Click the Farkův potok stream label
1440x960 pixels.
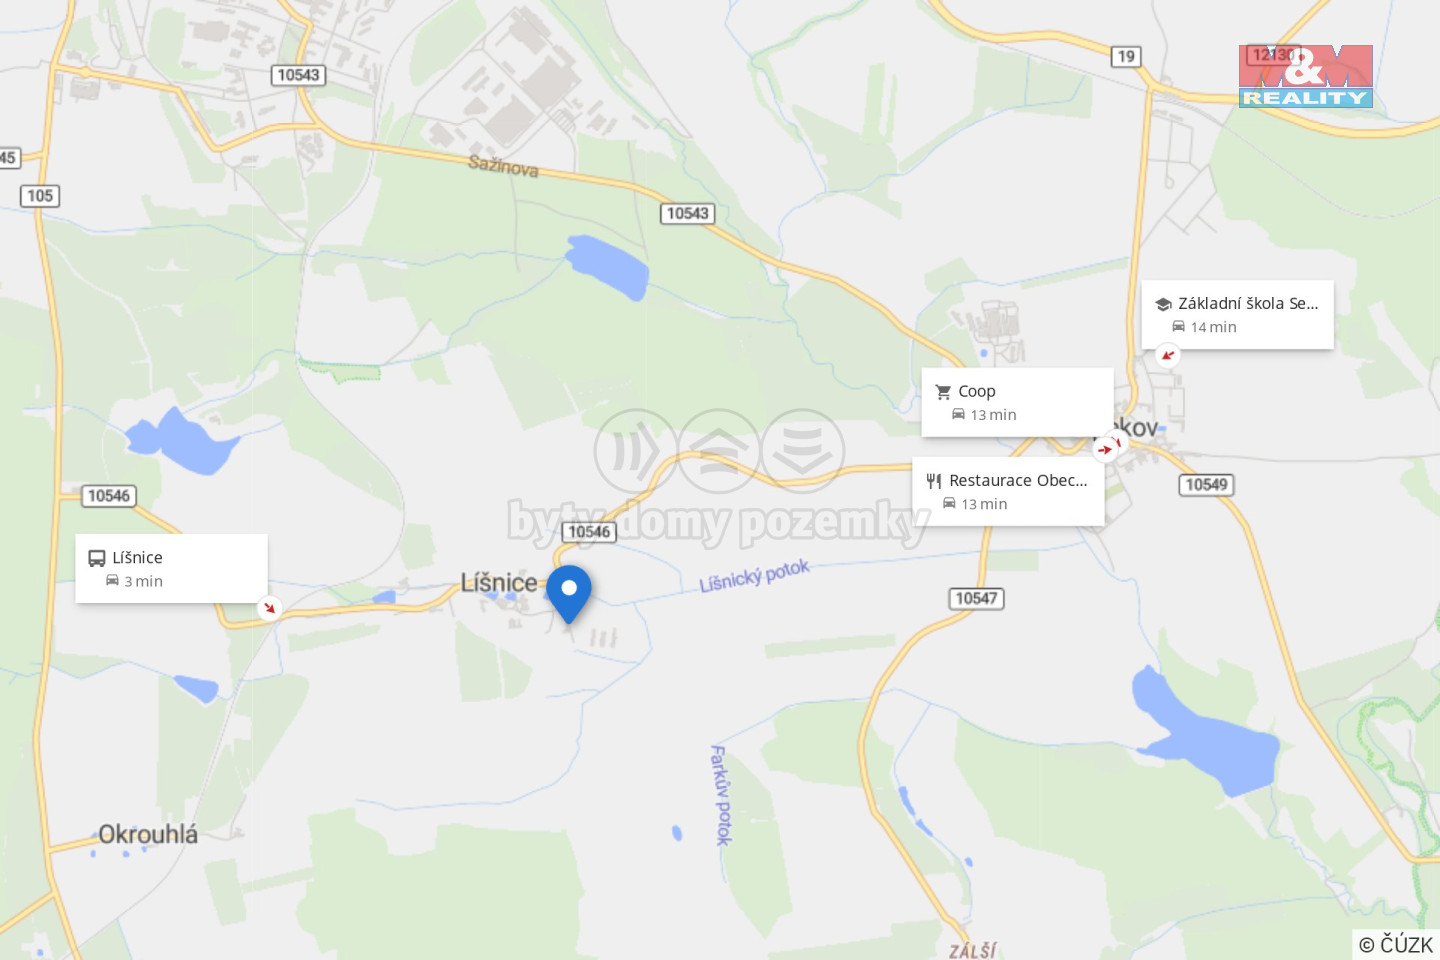(x=720, y=795)
